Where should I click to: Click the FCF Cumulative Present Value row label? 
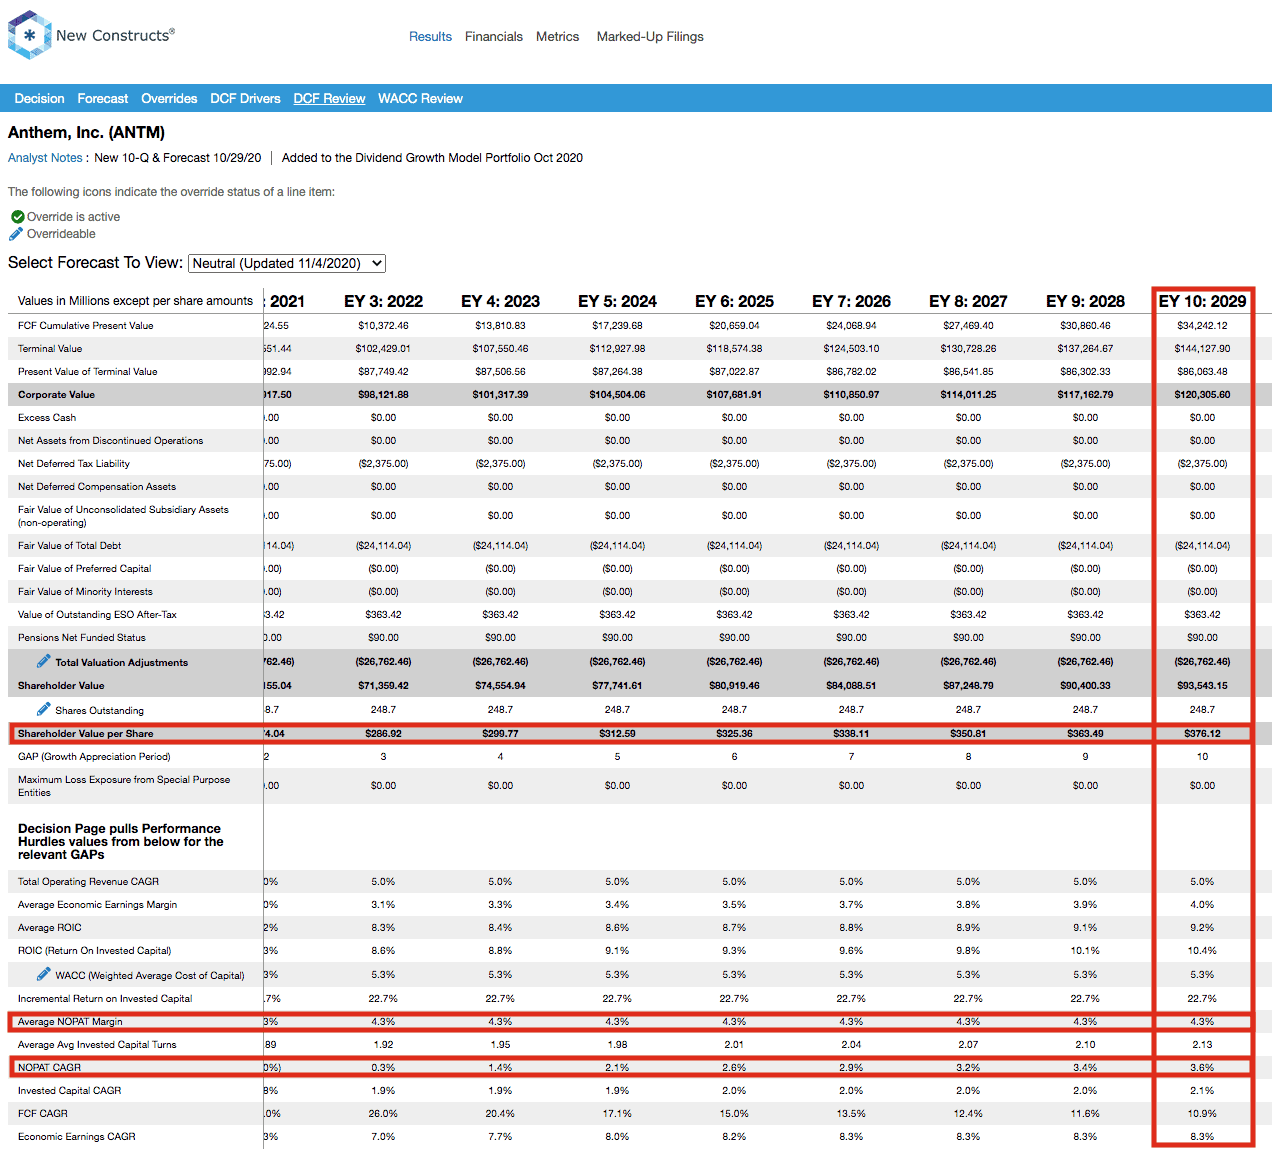(86, 326)
